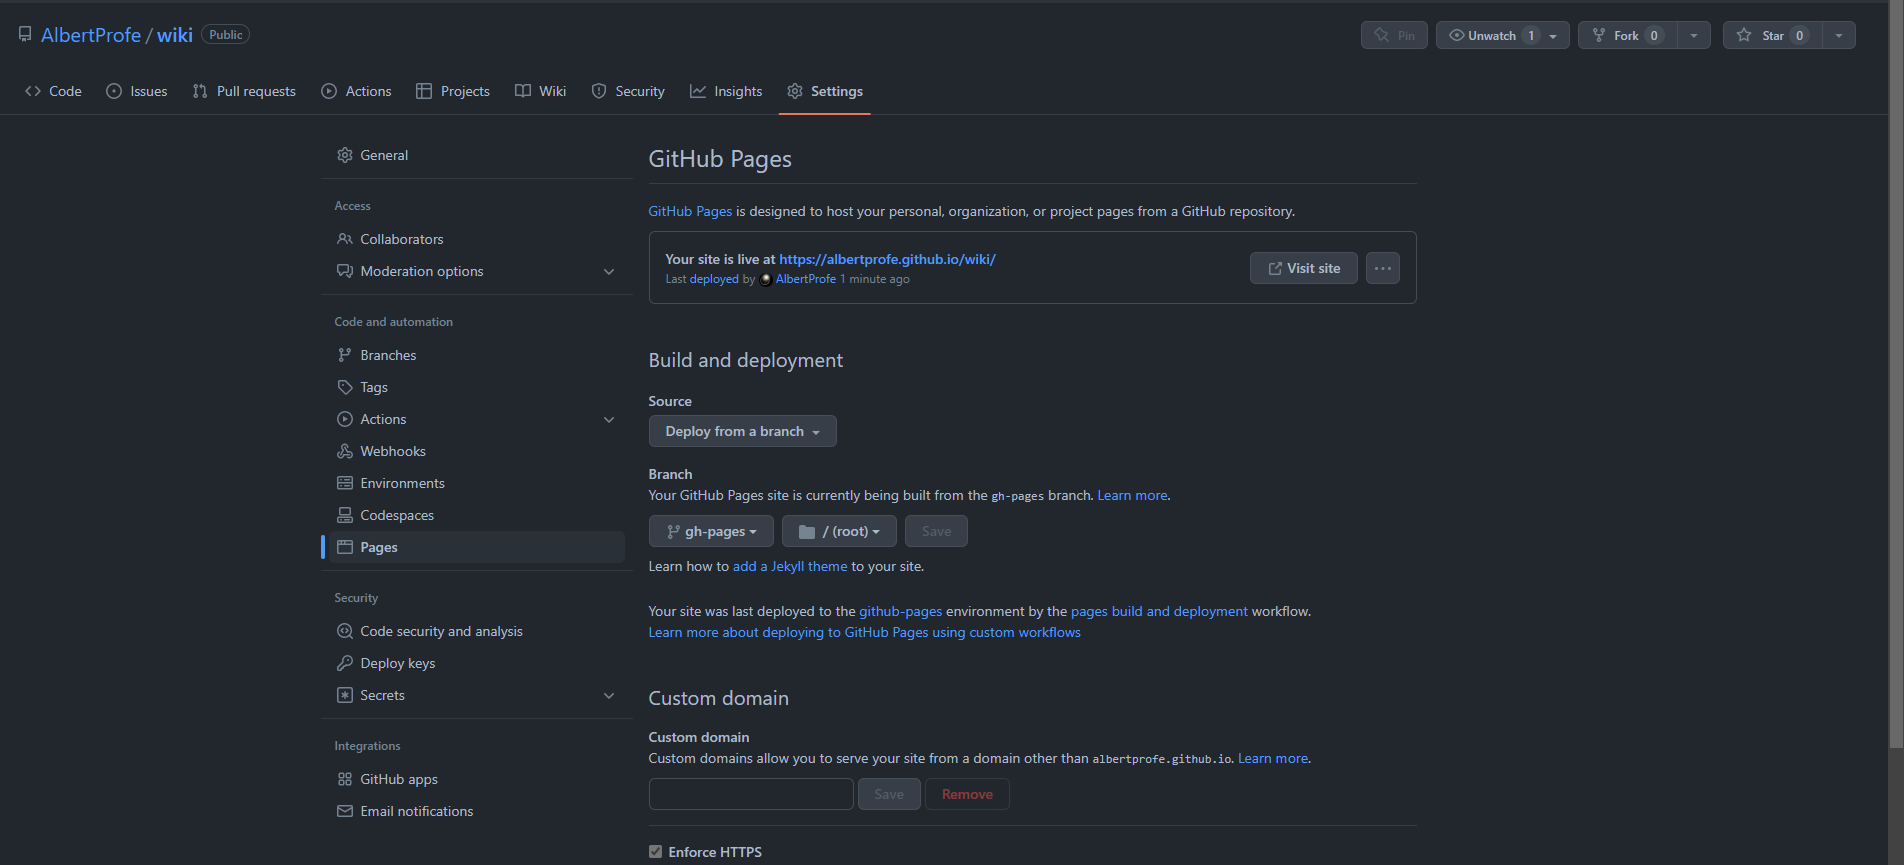The image size is (1904, 865).
Task: Switch to the Wiki tab
Action: click(541, 91)
